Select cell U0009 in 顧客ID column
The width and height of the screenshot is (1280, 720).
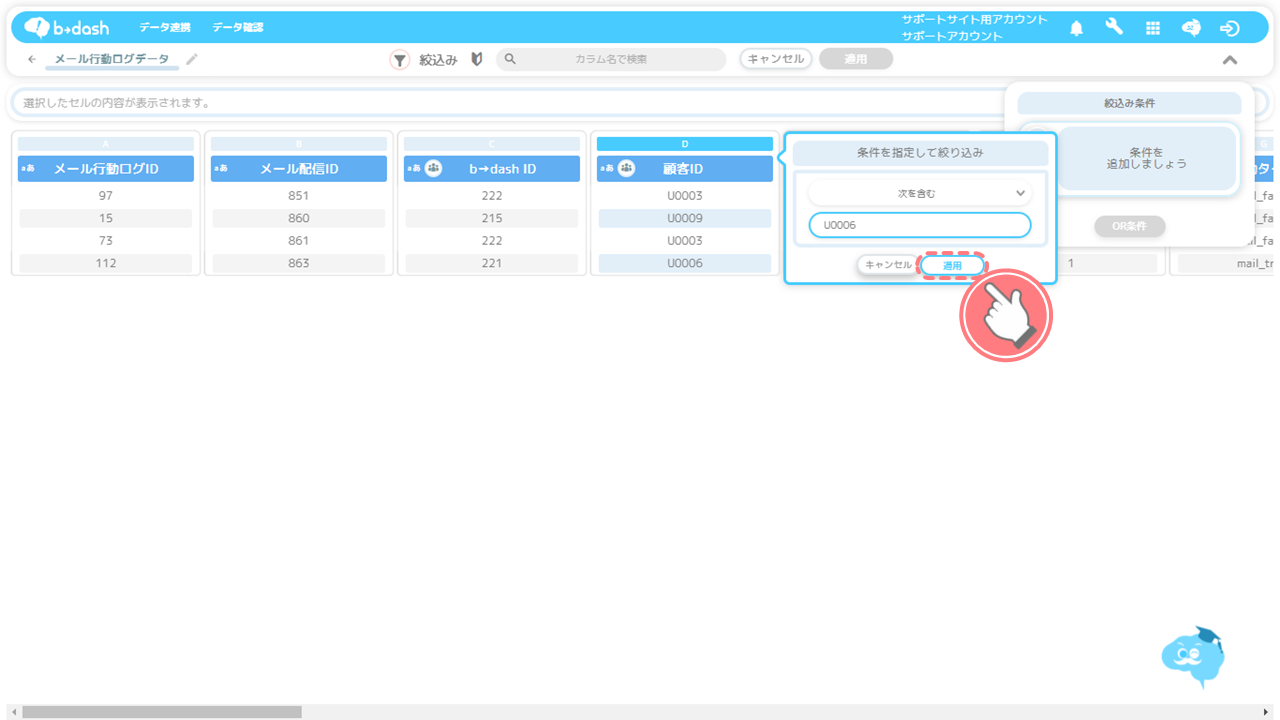[x=685, y=218]
